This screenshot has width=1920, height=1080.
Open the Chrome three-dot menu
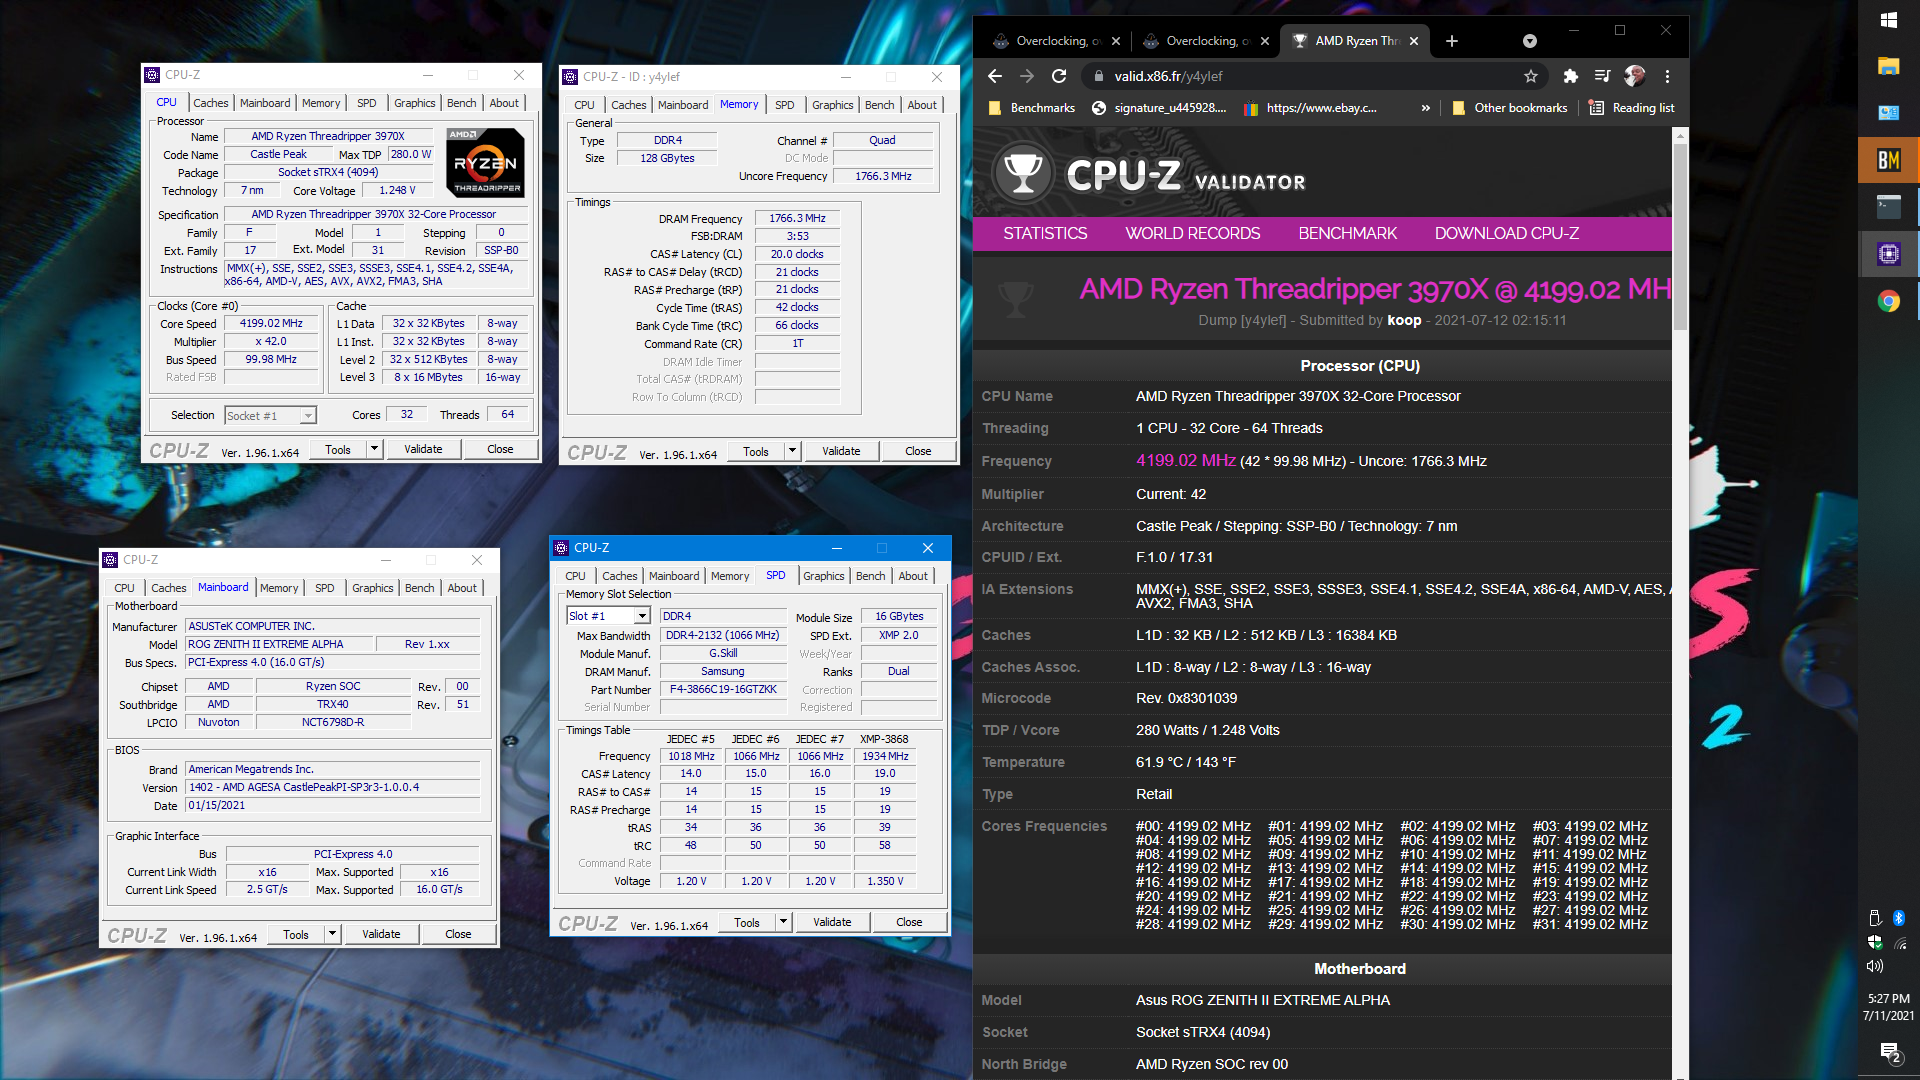pos(1667,76)
